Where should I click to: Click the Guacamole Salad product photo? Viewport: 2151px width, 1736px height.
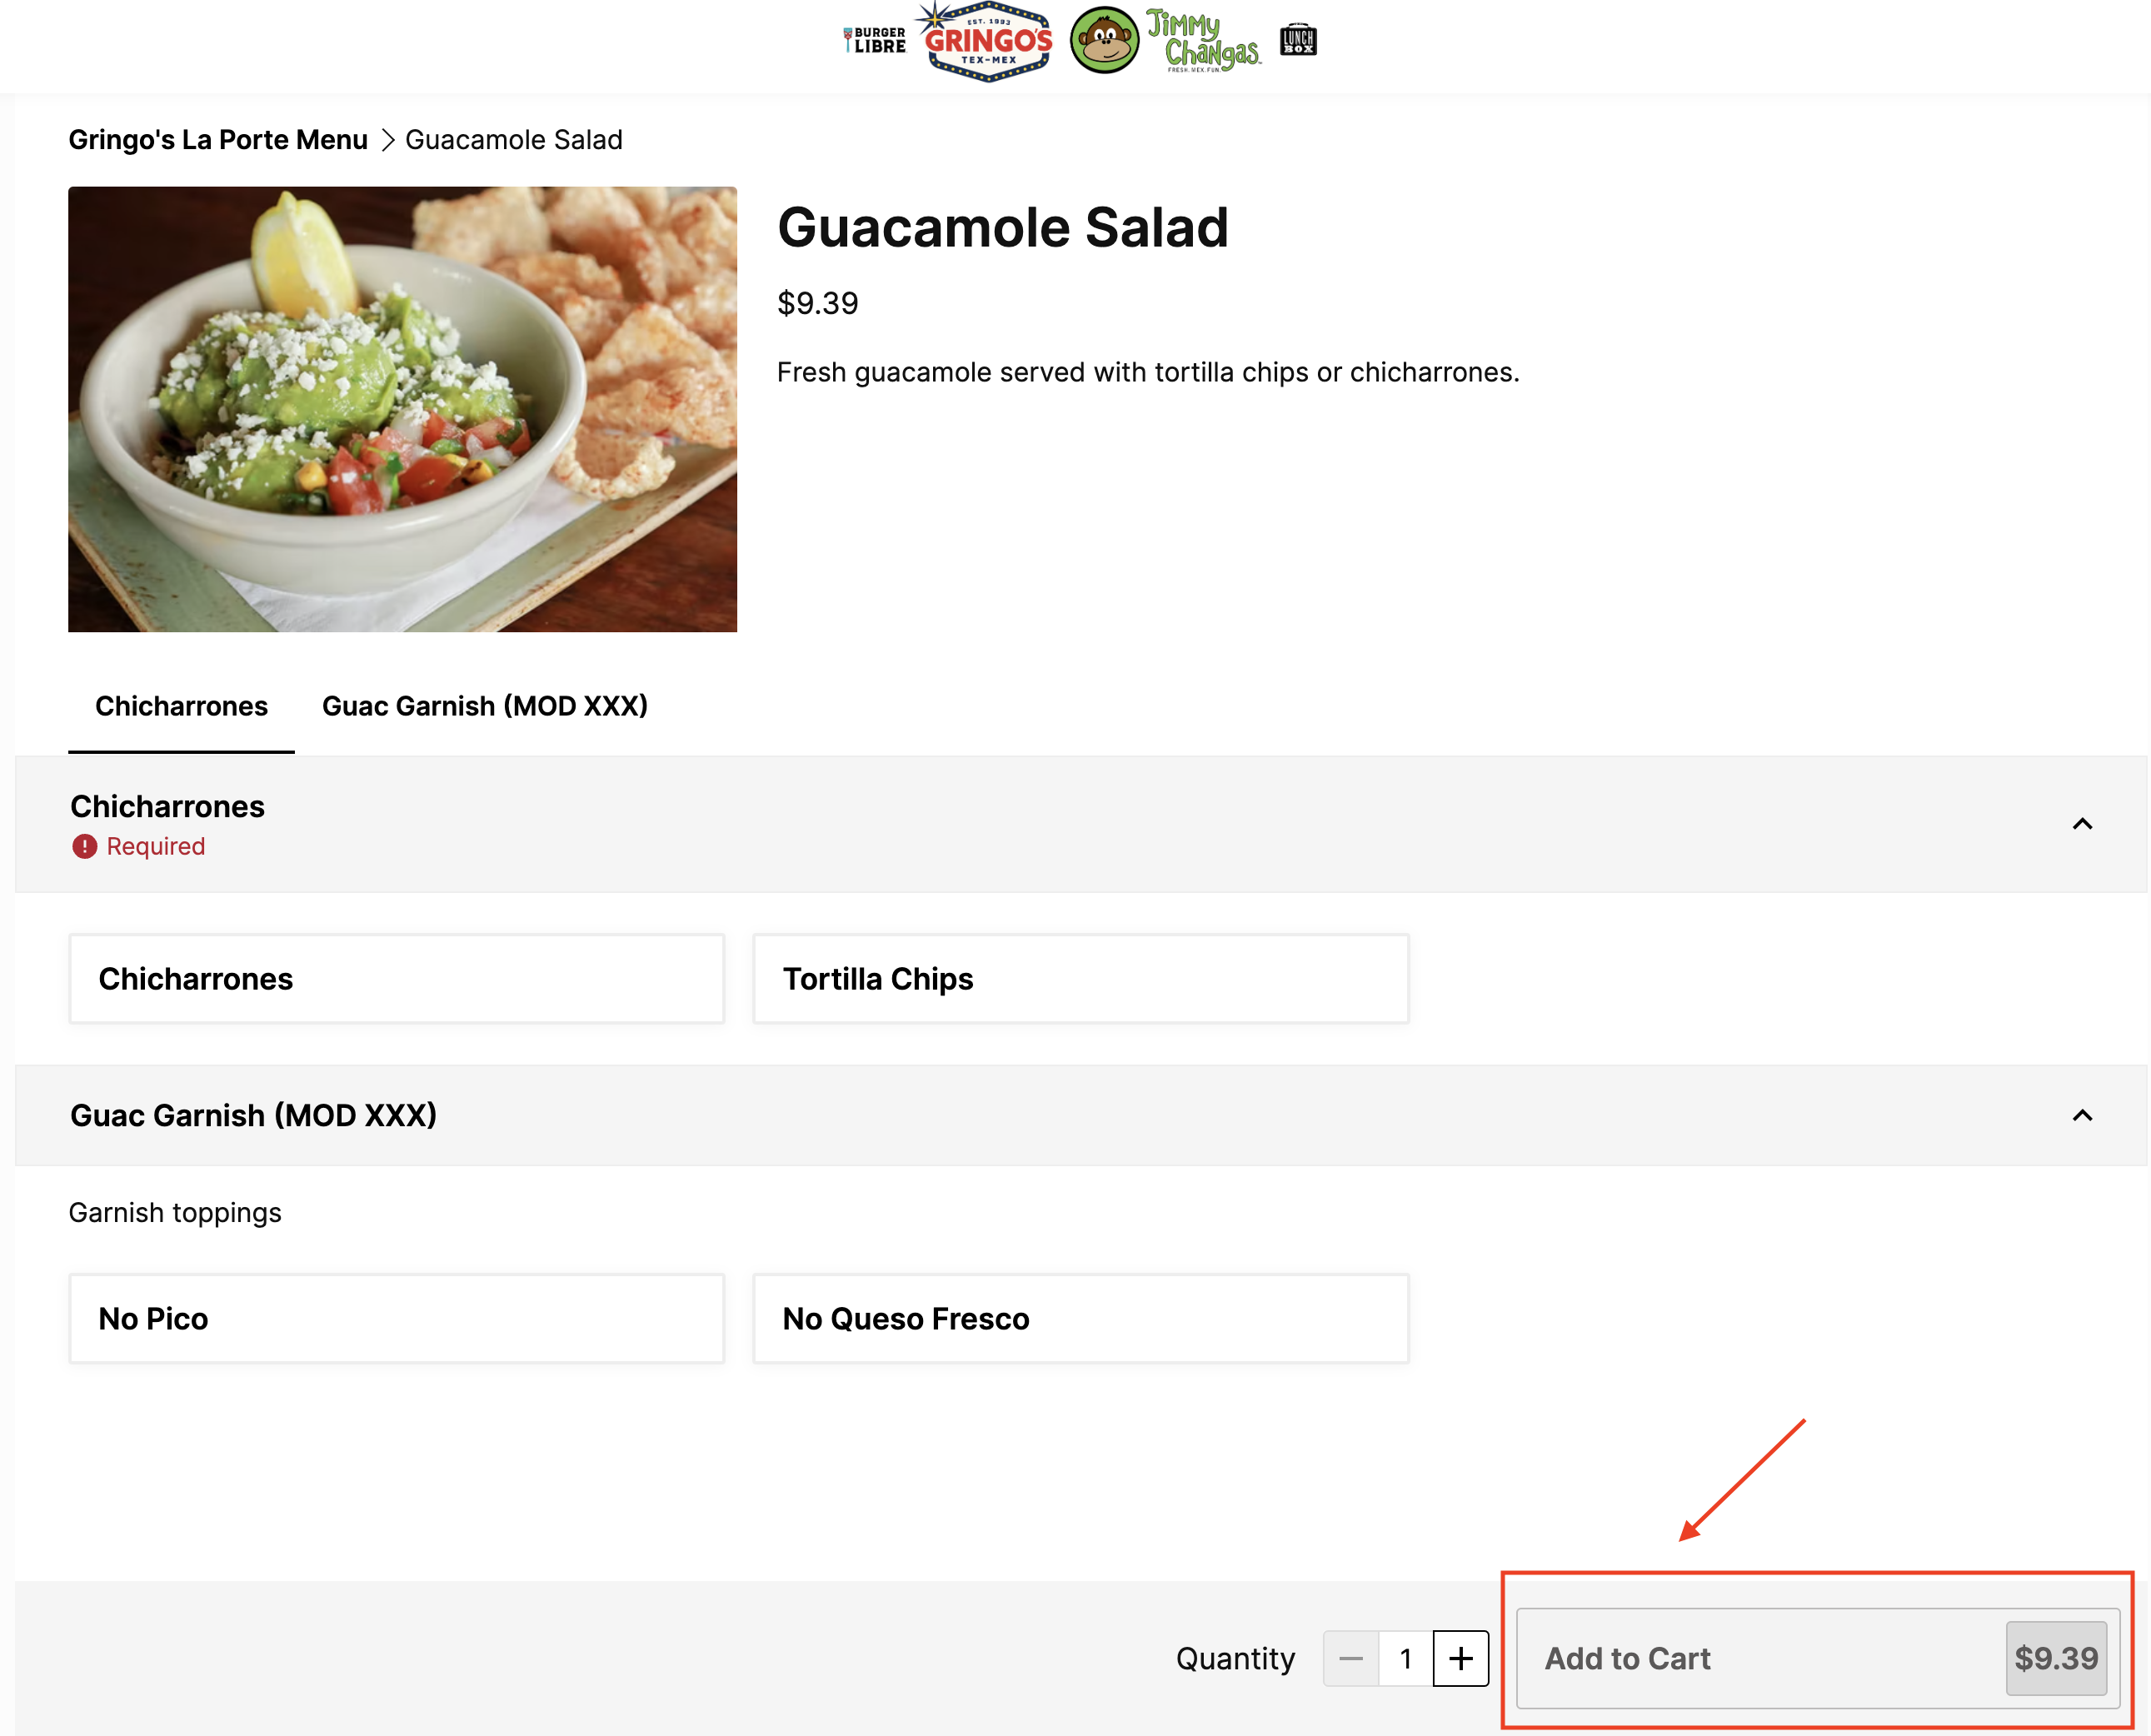[x=402, y=409]
